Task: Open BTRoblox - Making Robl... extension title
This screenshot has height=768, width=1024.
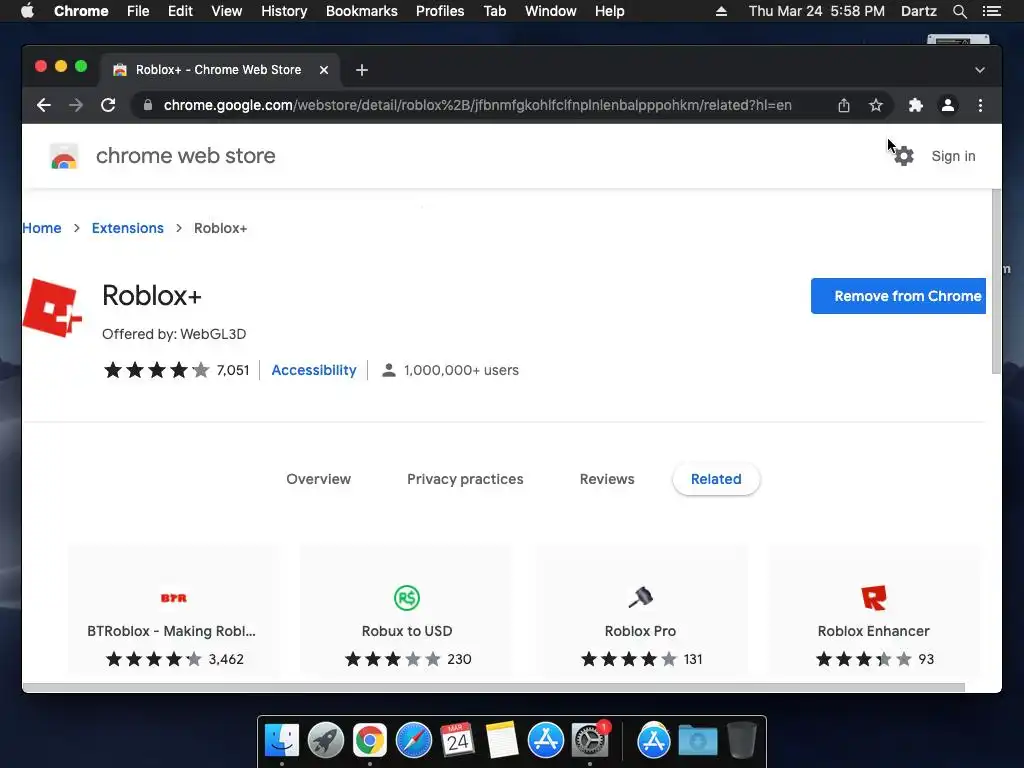Action: pyautogui.click(x=171, y=631)
